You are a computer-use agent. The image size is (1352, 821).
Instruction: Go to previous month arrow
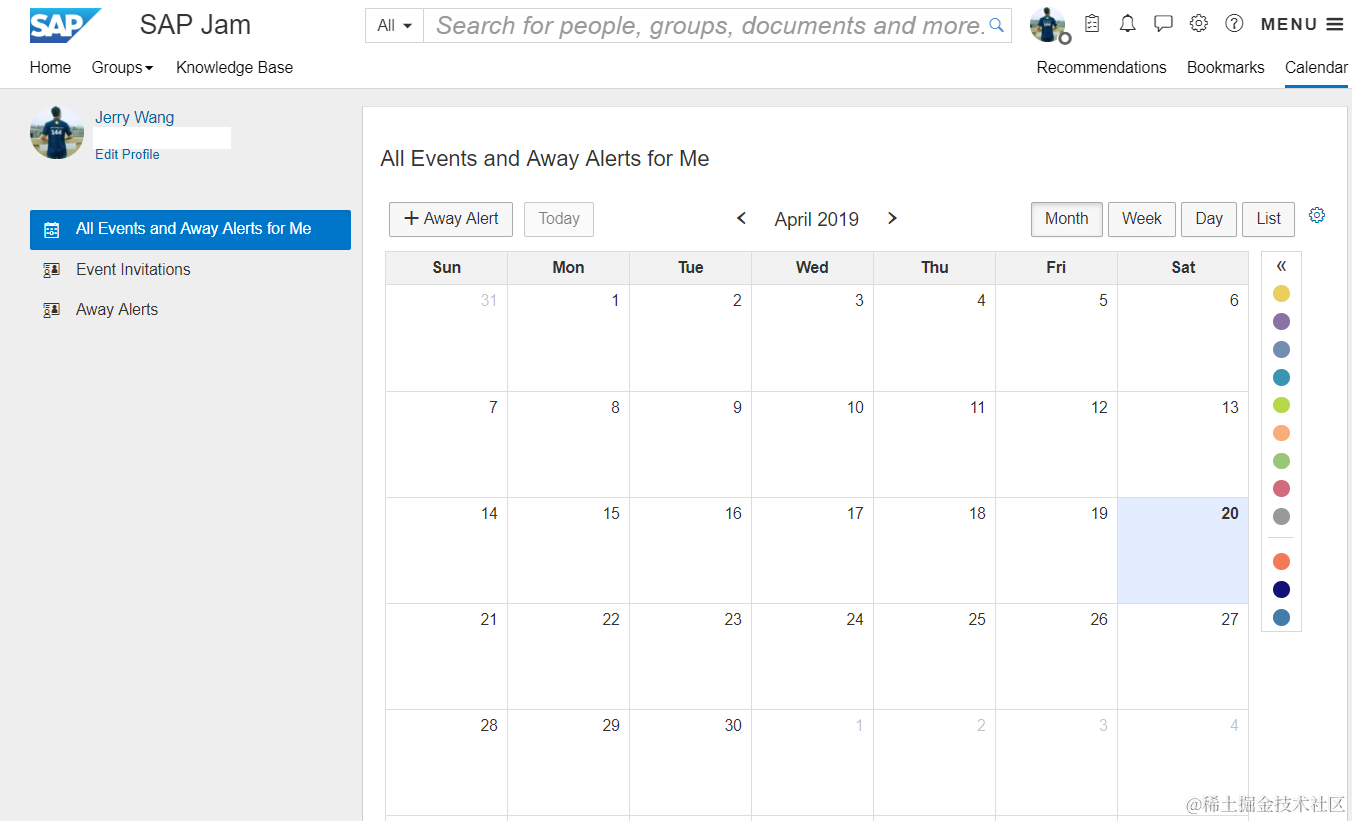click(741, 218)
